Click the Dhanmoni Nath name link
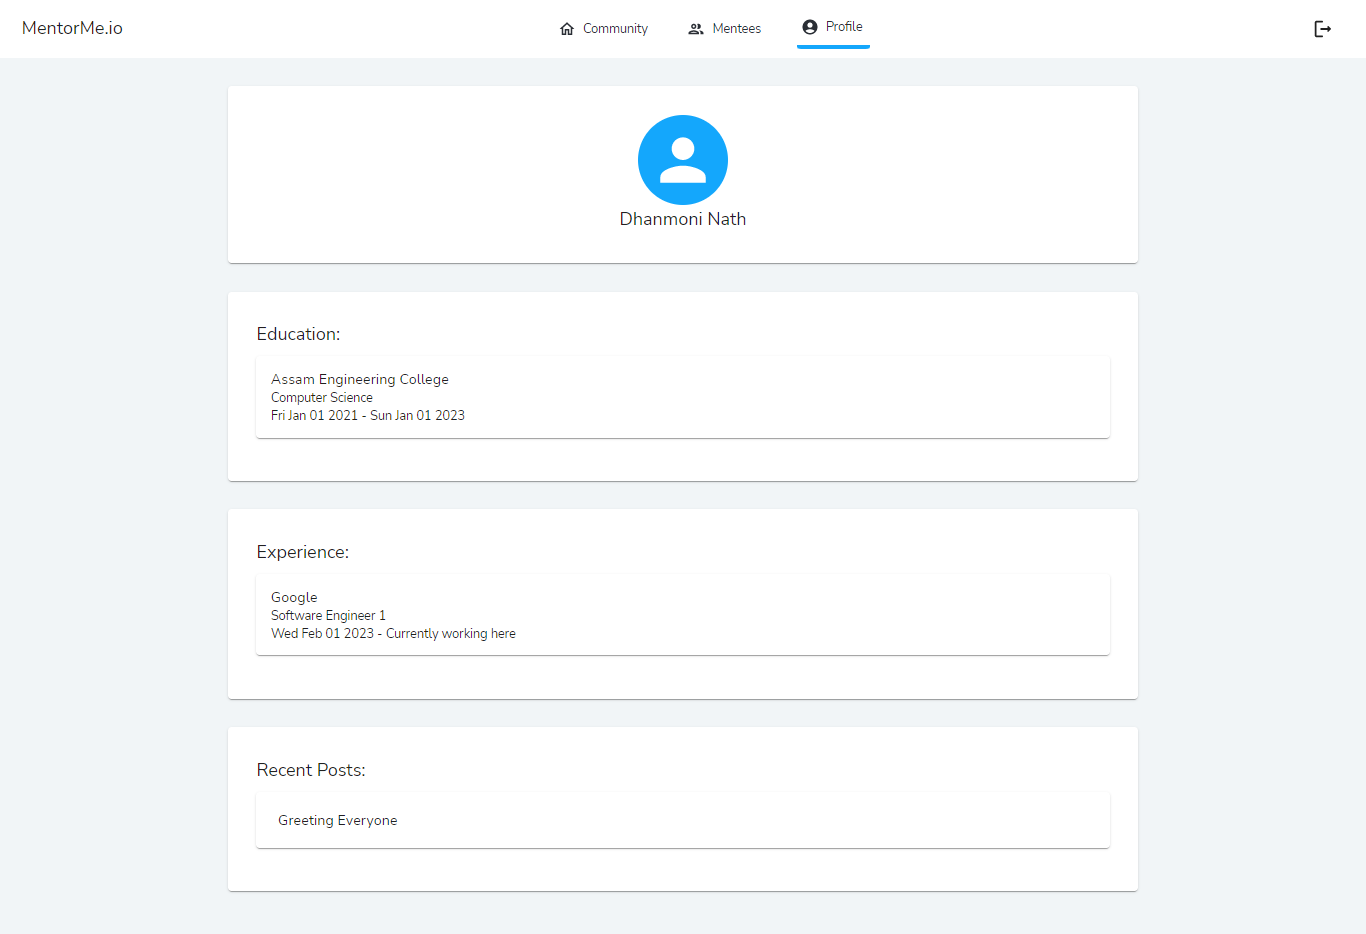 [683, 218]
